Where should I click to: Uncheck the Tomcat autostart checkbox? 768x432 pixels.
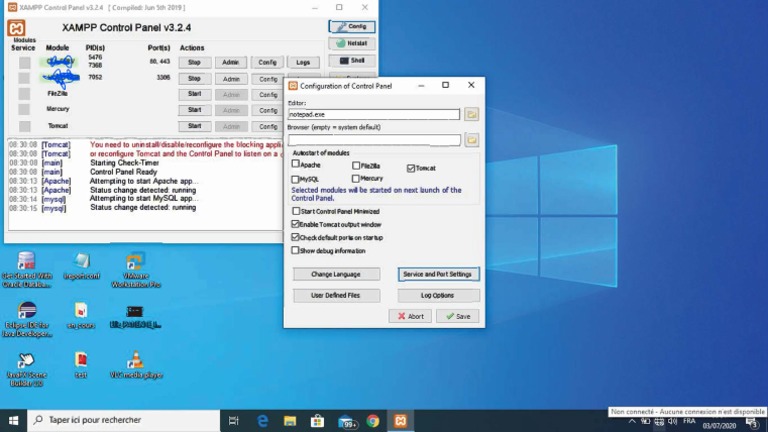pos(411,168)
